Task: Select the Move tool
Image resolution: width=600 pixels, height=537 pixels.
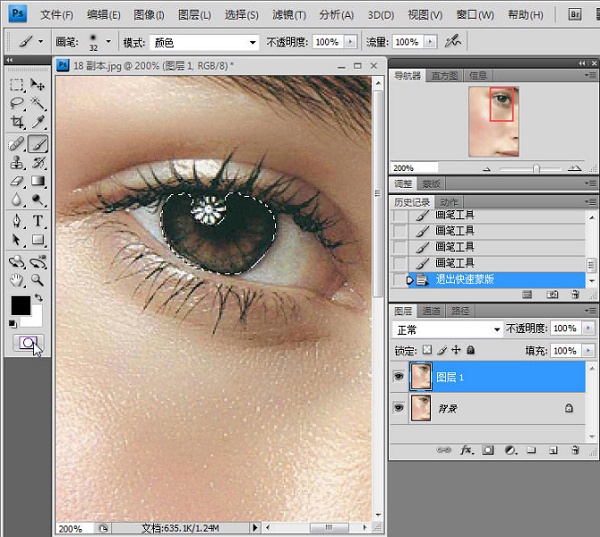Action: tap(38, 85)
